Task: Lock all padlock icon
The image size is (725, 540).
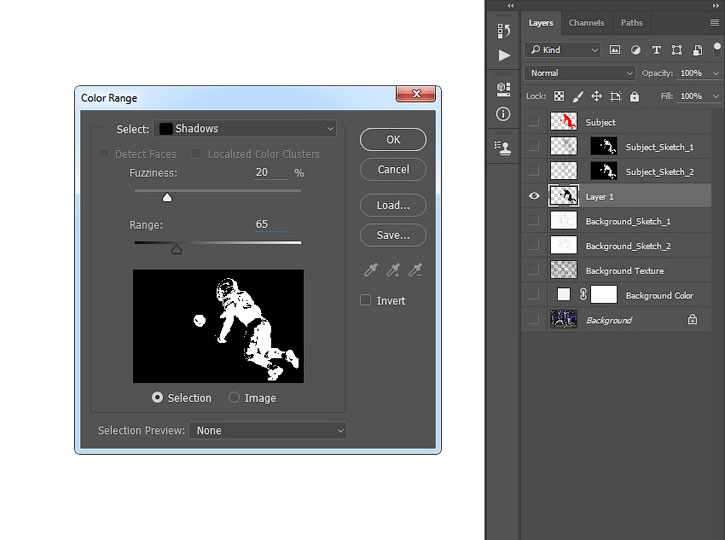Action: pos(634,96)
